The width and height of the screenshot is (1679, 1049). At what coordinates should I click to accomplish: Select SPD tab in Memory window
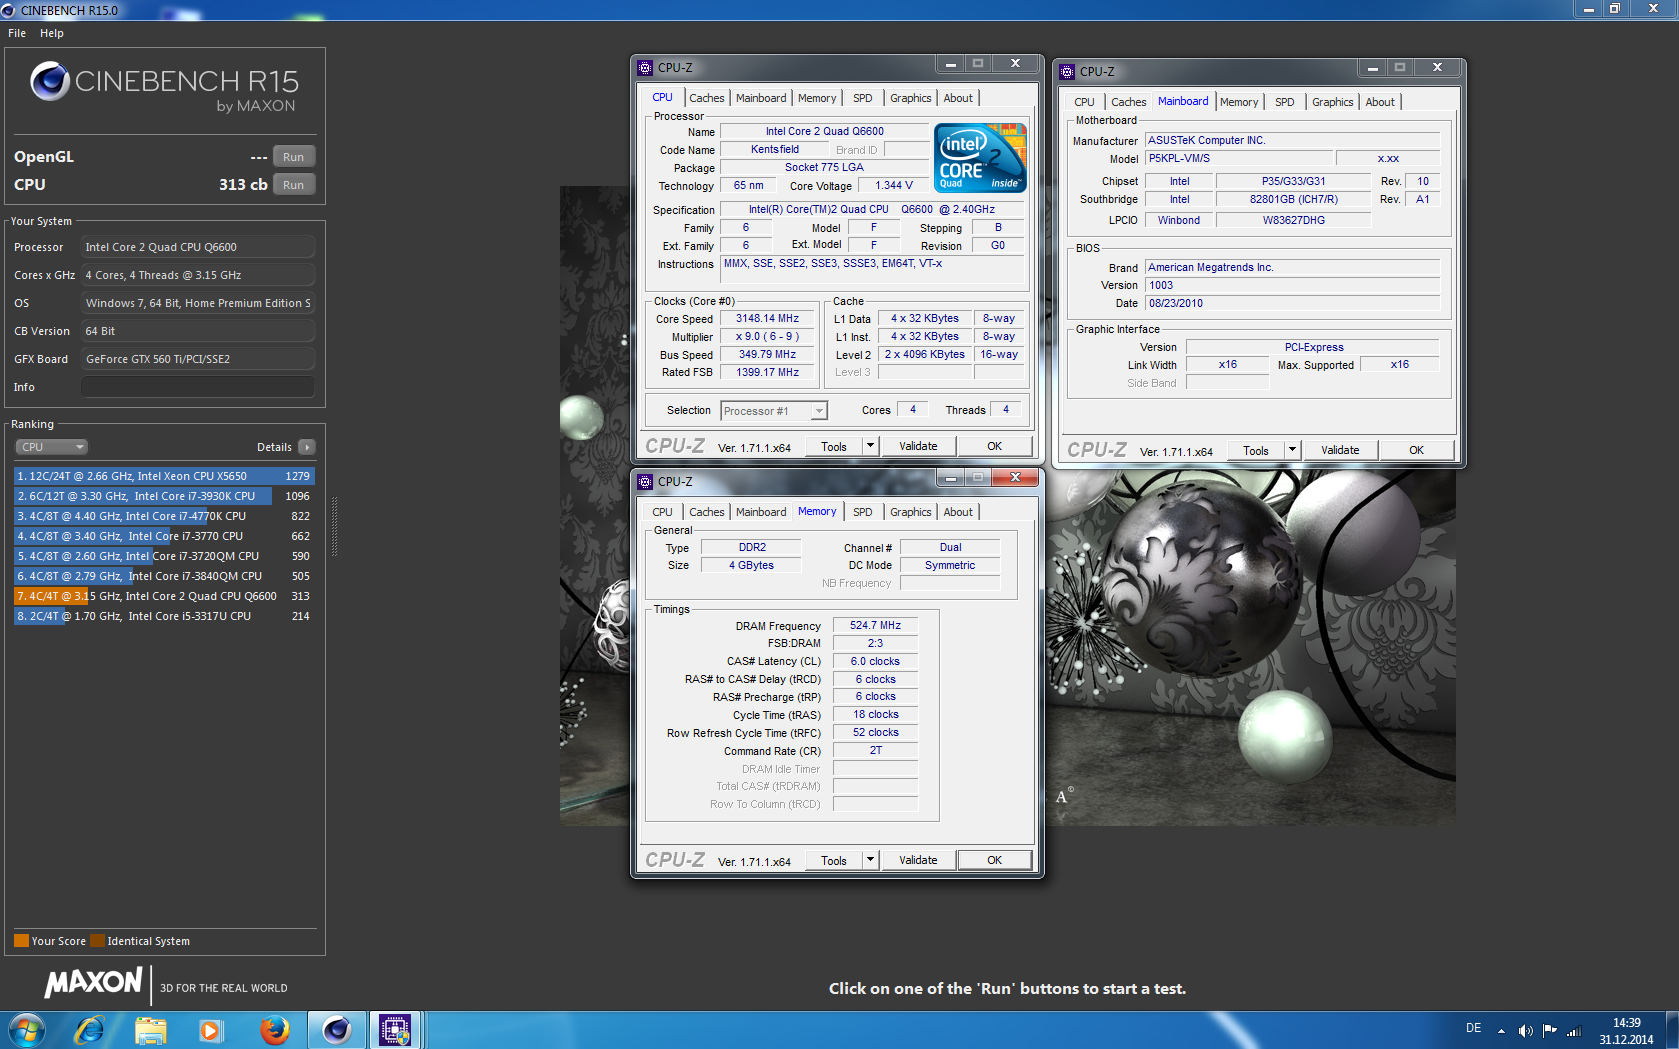(863, 512)
